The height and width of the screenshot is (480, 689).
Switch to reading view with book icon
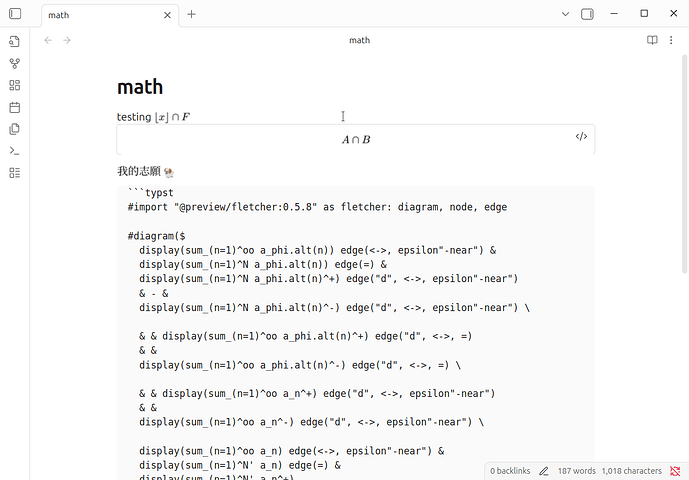[652, 40]
